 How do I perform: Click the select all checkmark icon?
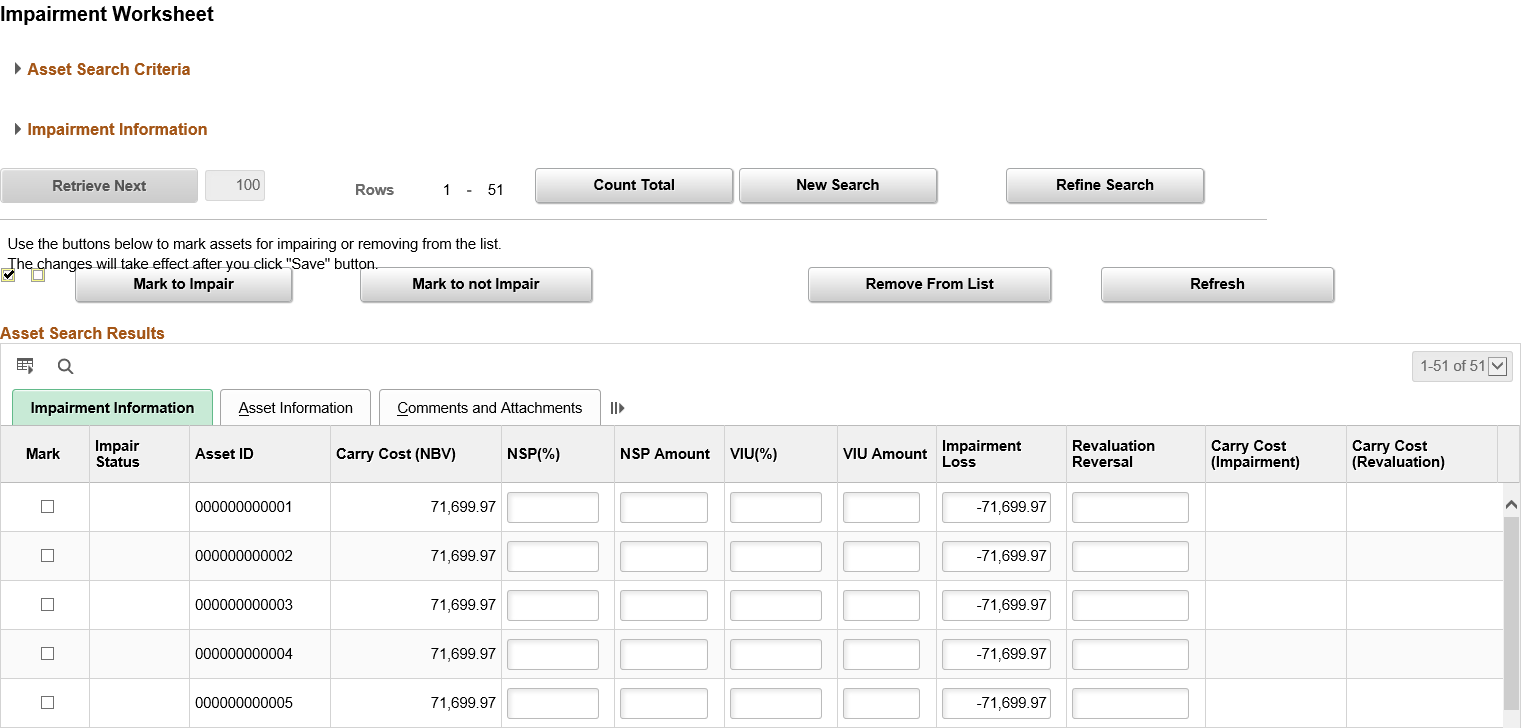8,275
